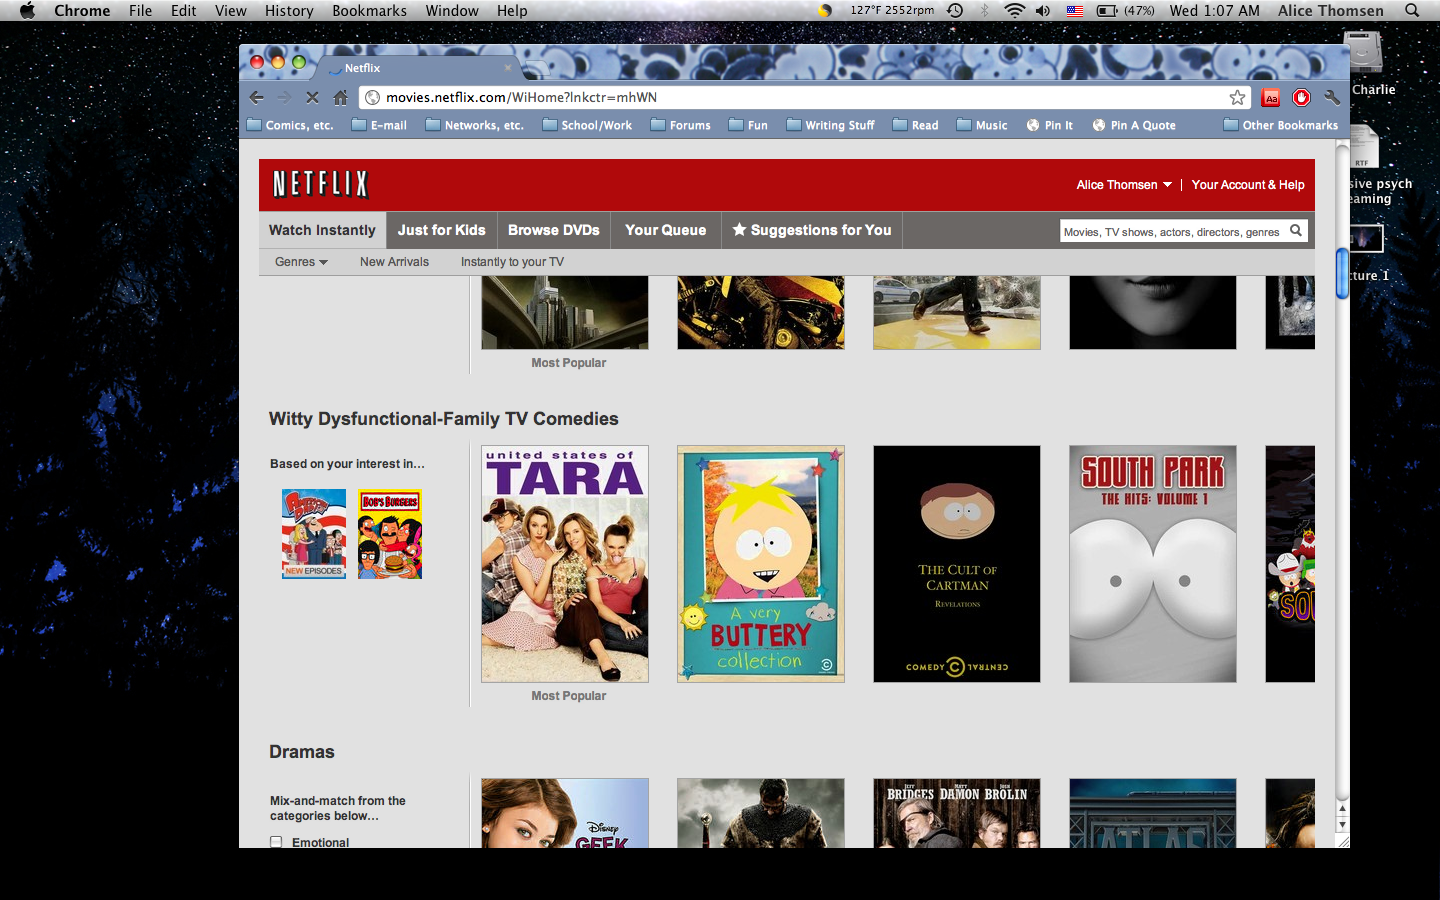Open the Comics, etc. bookmarks folder
This screenshot has height=900, width=1440.
point(290,125)
